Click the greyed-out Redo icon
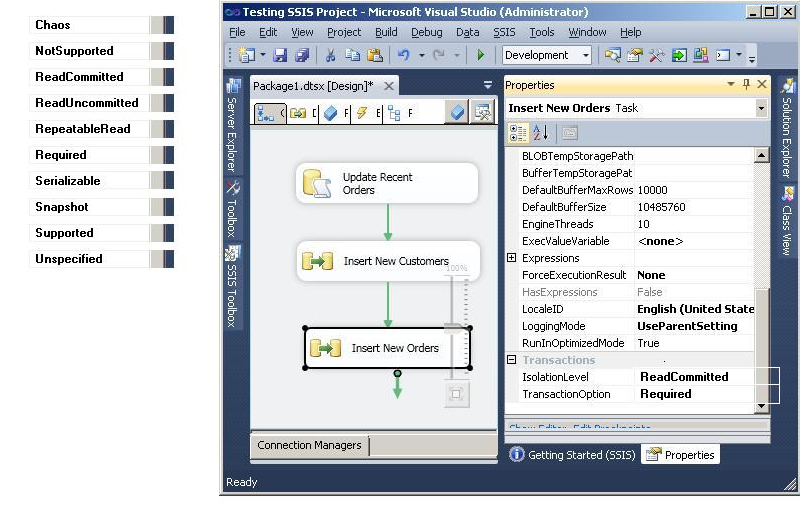Image resolution: width=800 pixels, height=505 pixels. [x=438, y=55]
